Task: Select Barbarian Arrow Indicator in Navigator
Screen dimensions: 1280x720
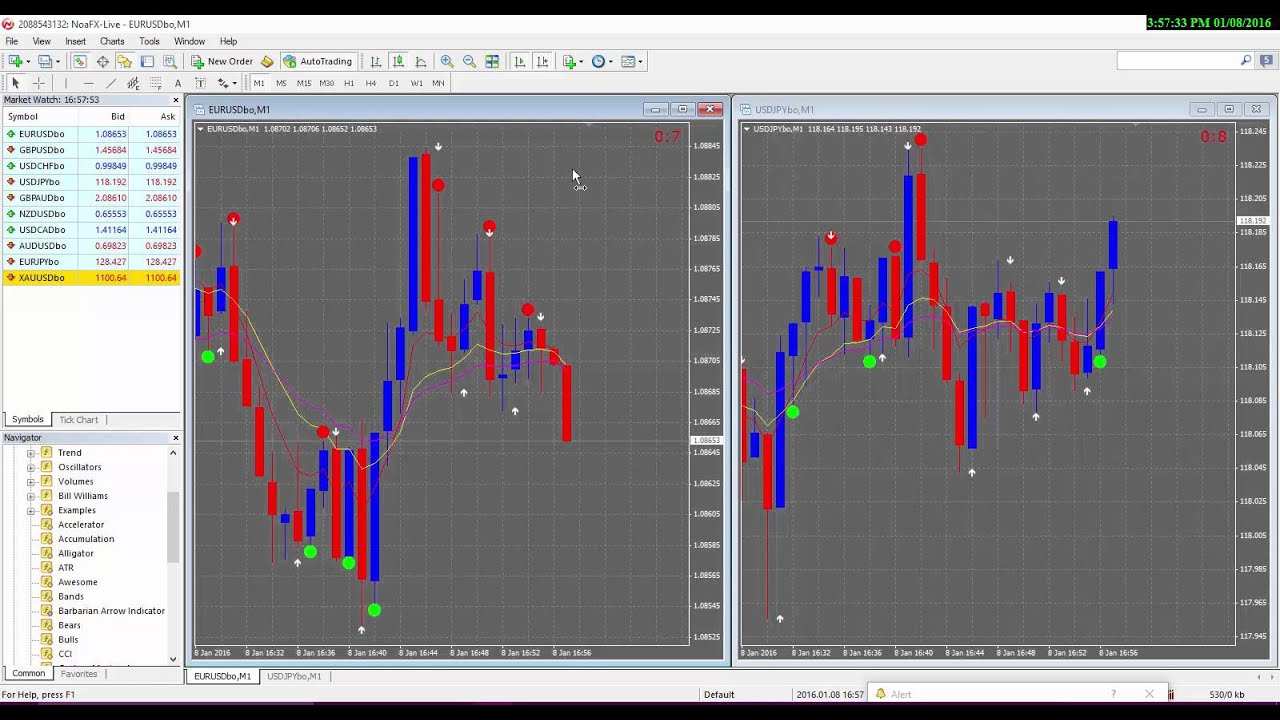Action: click(x=111, y=611)
